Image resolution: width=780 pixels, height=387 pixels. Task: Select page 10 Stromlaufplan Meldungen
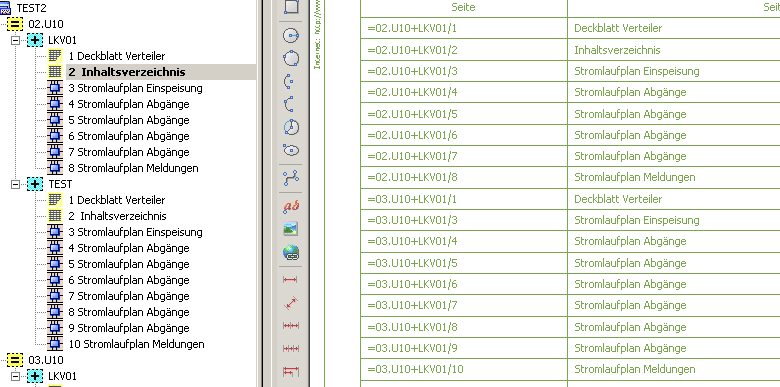pos(136,344)
